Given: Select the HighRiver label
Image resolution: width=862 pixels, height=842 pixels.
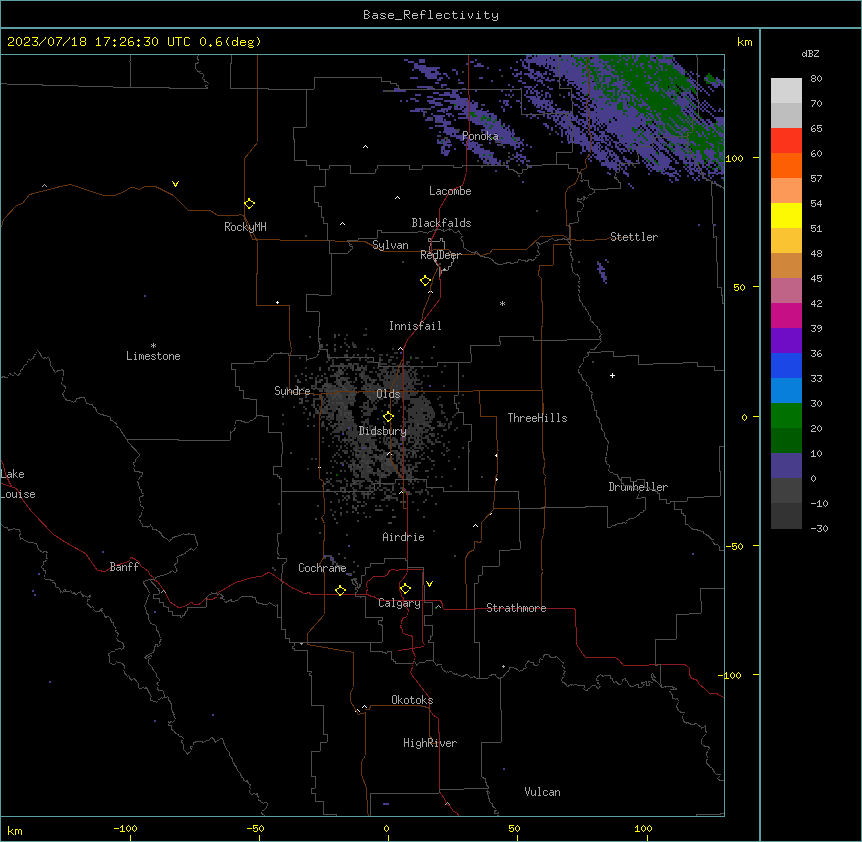Looking at the screenshot, I should pyautogui.click(x=430, y=743).
